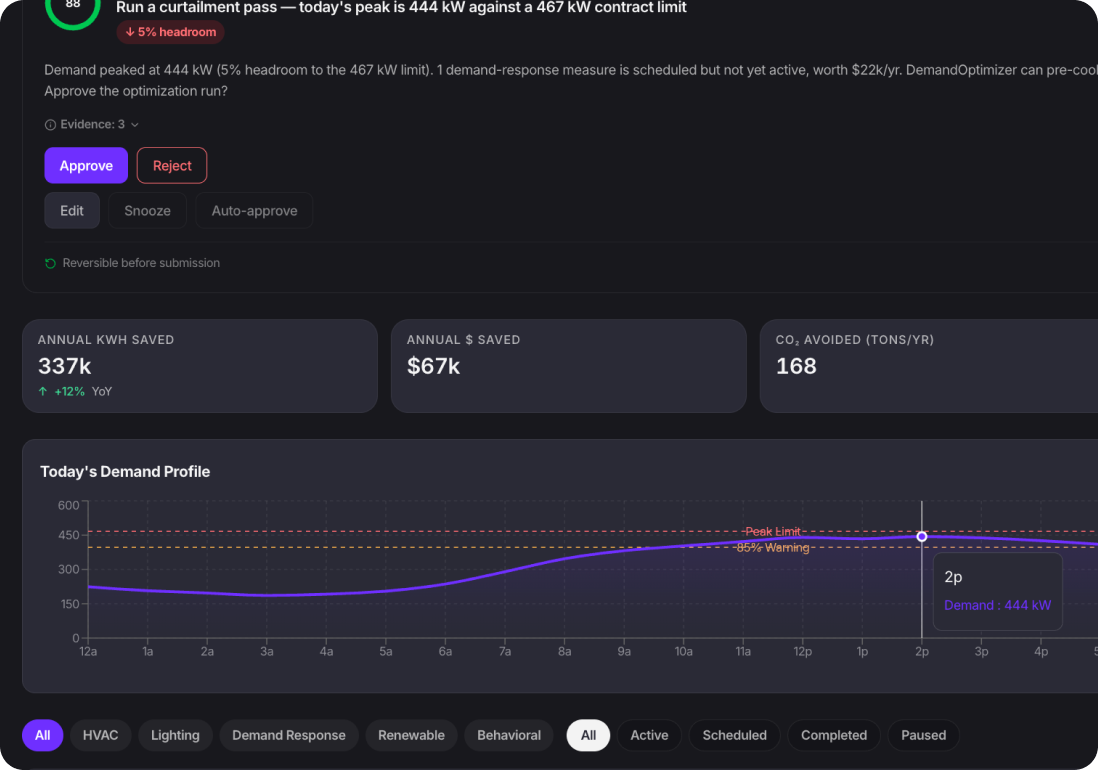Click the reversible green undo icon

point(50,263)
